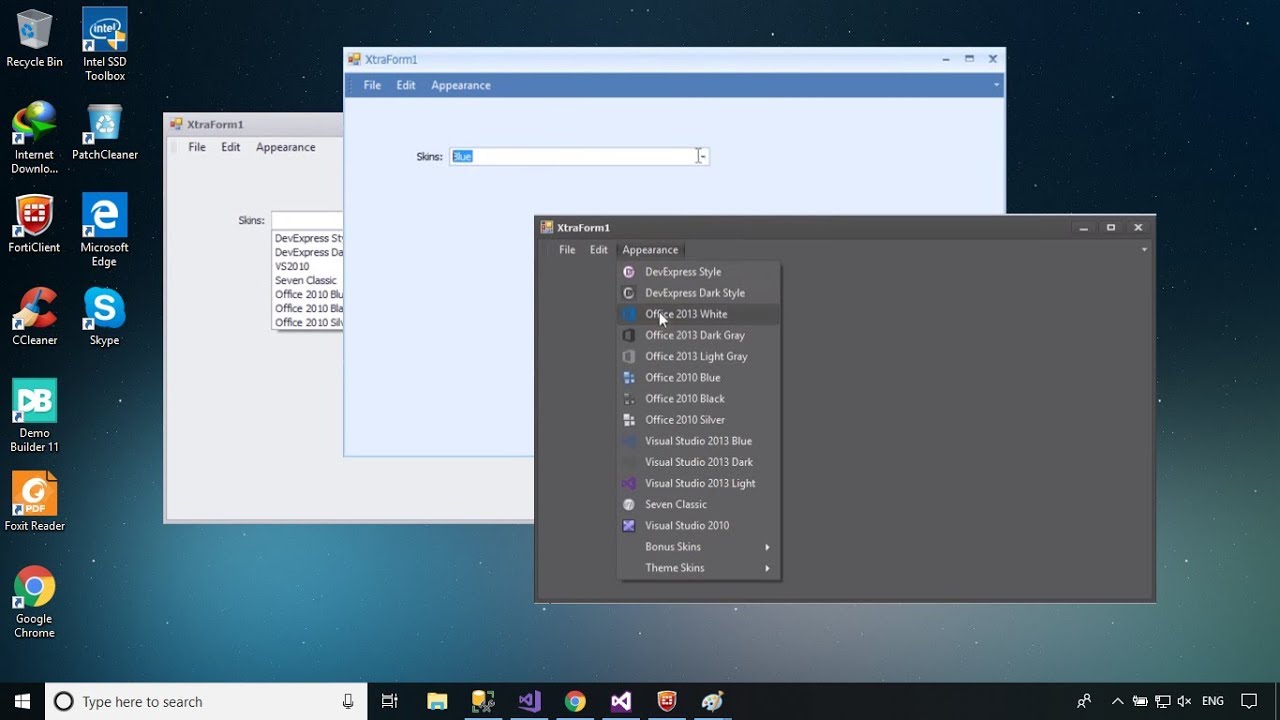
Task: Click the Office 2010 Blue skin icon
Action: pyautogui.click(x=629, y=377)
